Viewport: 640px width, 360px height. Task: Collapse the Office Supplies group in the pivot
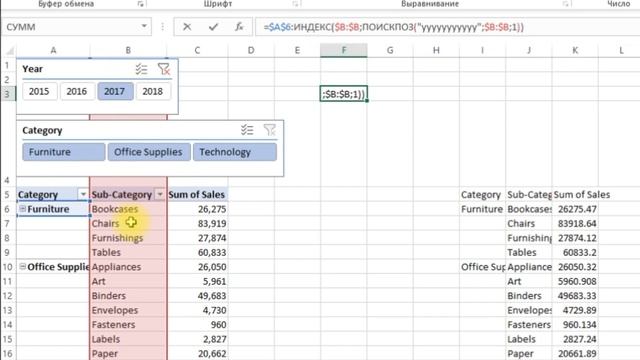(23, 267)
